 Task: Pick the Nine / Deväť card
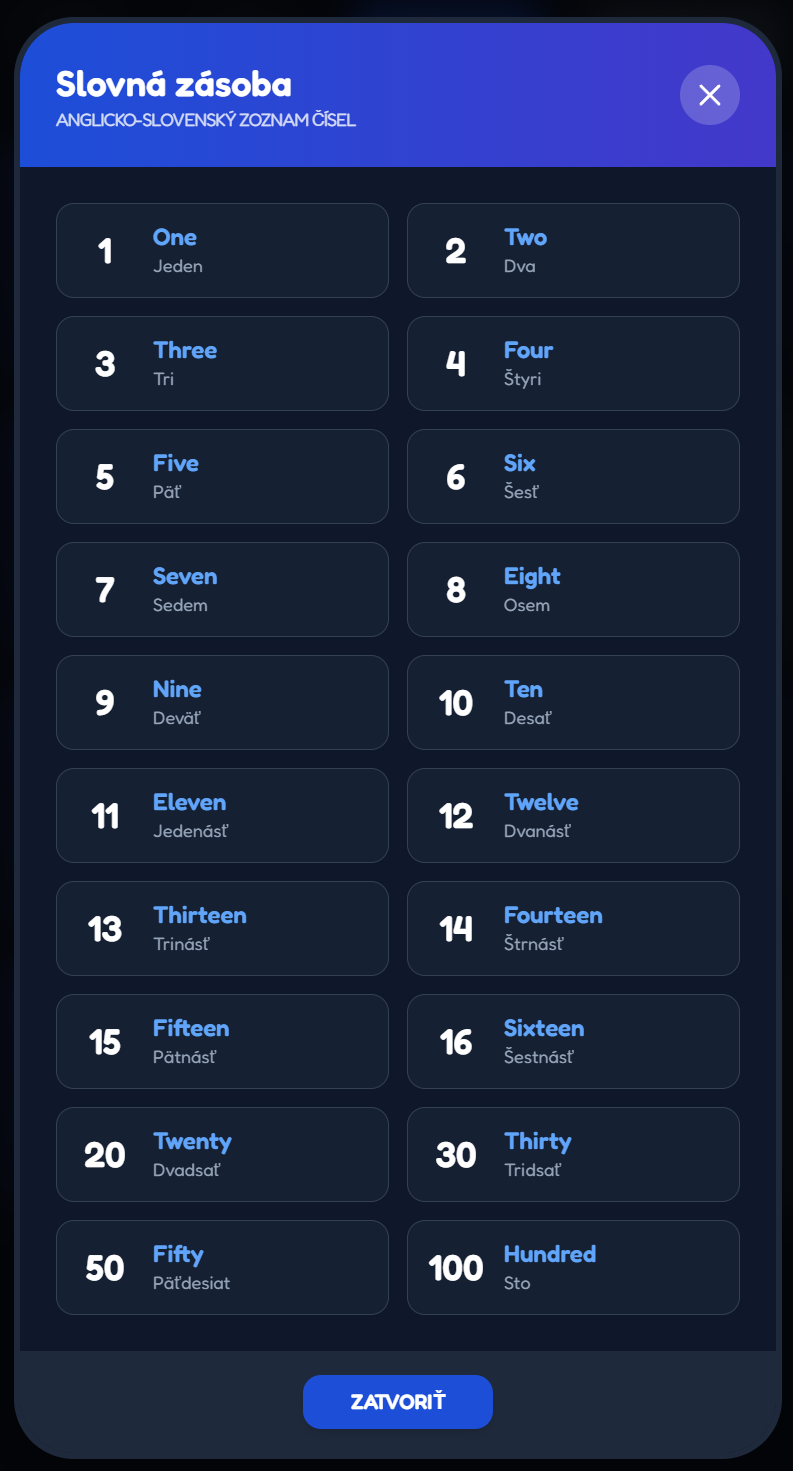coord(222,703)
